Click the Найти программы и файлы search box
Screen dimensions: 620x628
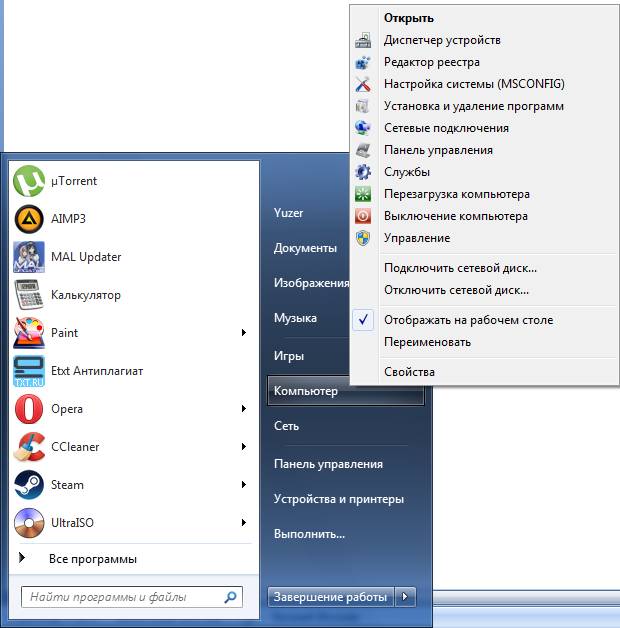(x=122, y=597)
